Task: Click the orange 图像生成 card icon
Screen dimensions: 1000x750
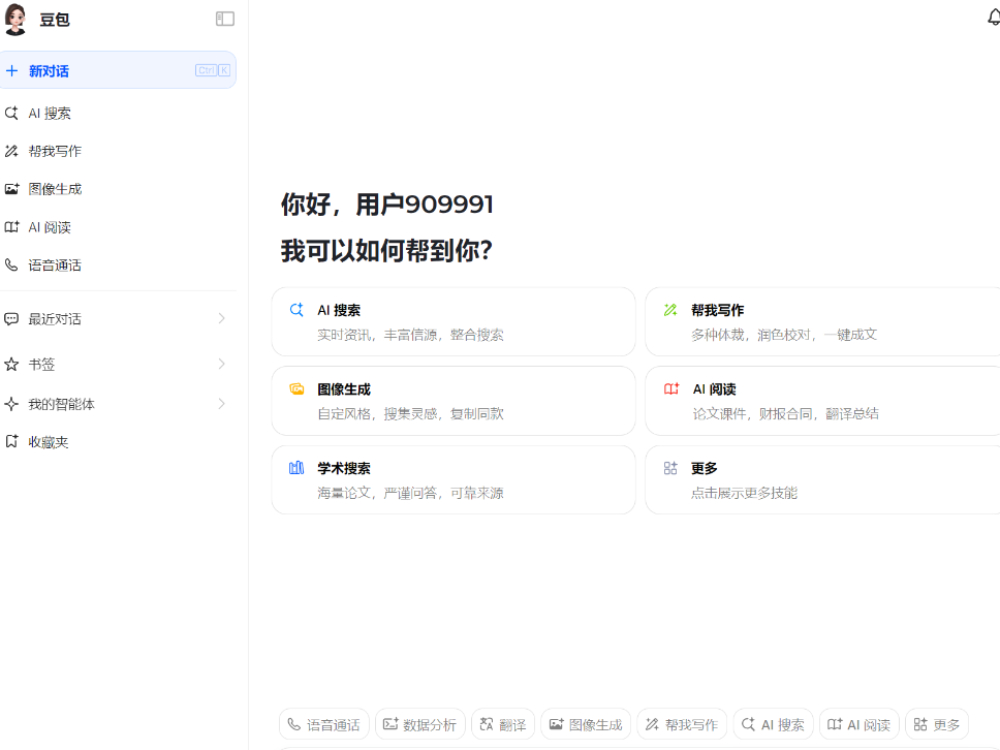Action: [297, 389]
